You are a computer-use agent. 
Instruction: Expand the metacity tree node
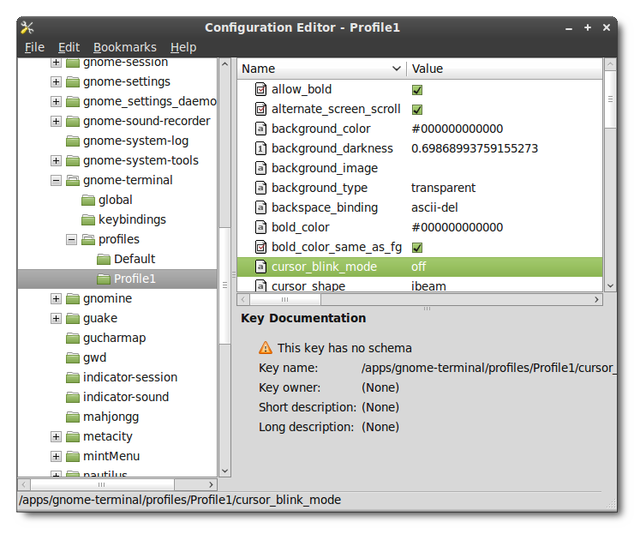56,437
